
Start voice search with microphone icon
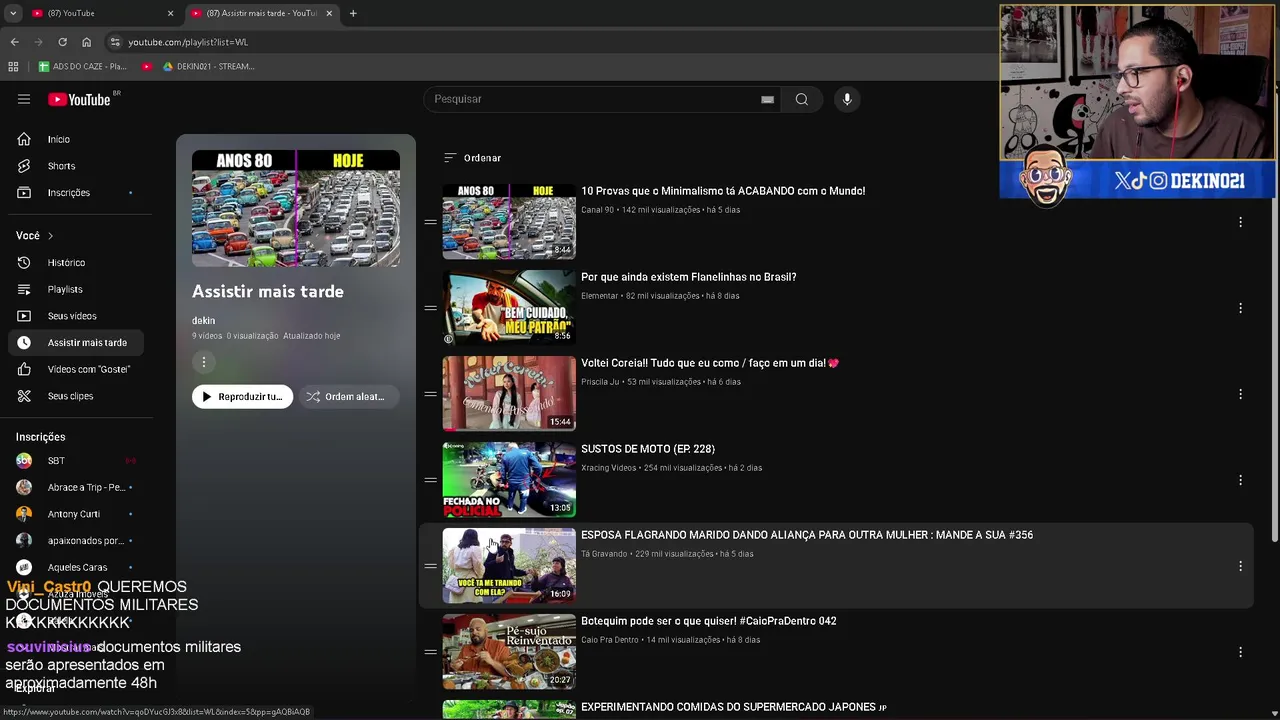tap(847, 99)
